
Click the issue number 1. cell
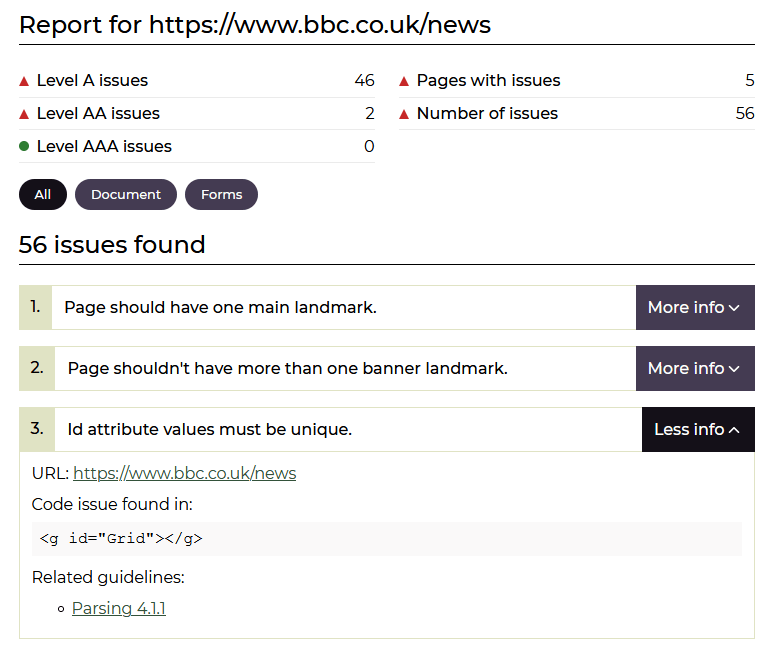tap(35, 307)
